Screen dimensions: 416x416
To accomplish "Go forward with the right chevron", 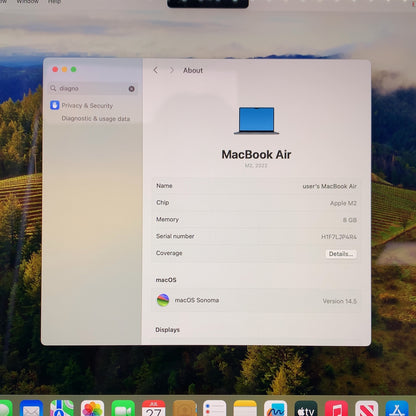I will pyautogui.click(x=171, y=70).
